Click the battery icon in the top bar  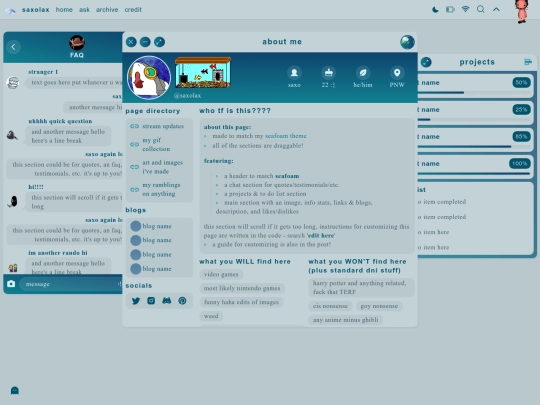450,10
